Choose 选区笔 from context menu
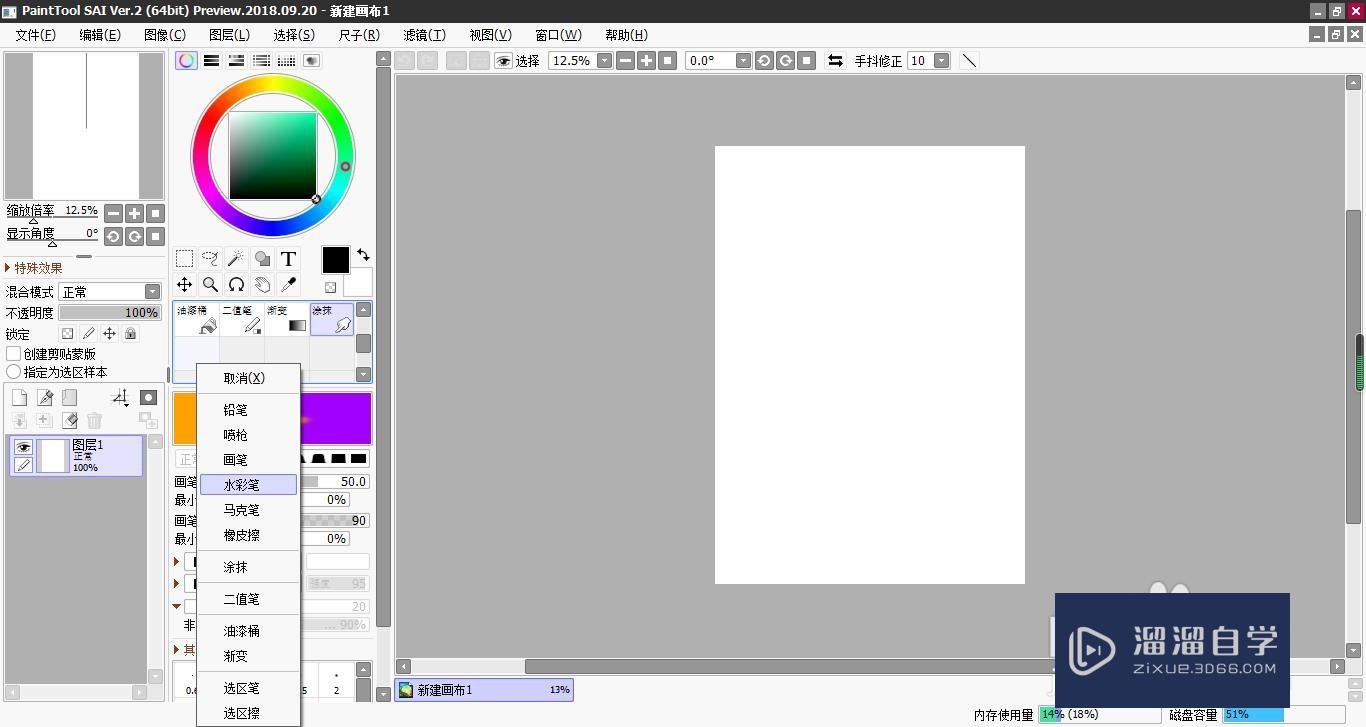1366x727 pixels. pos(248,688)
